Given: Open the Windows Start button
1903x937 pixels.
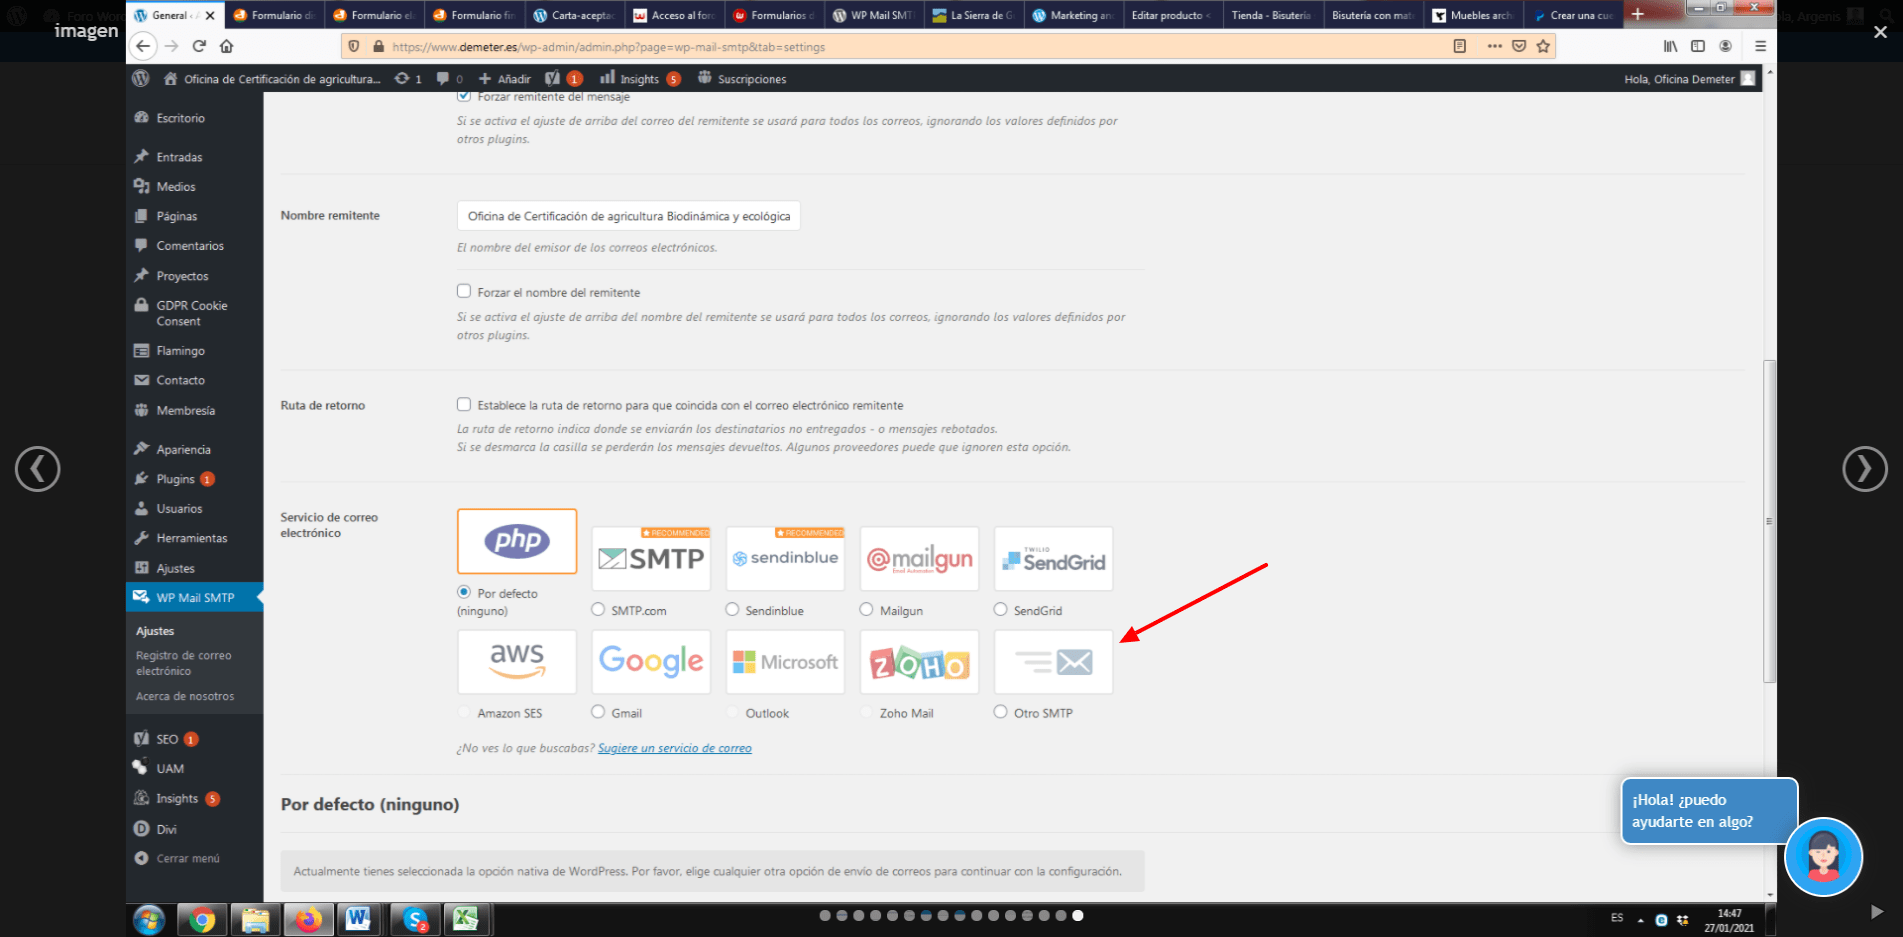Looking at the screenshot, I should 149,919.
